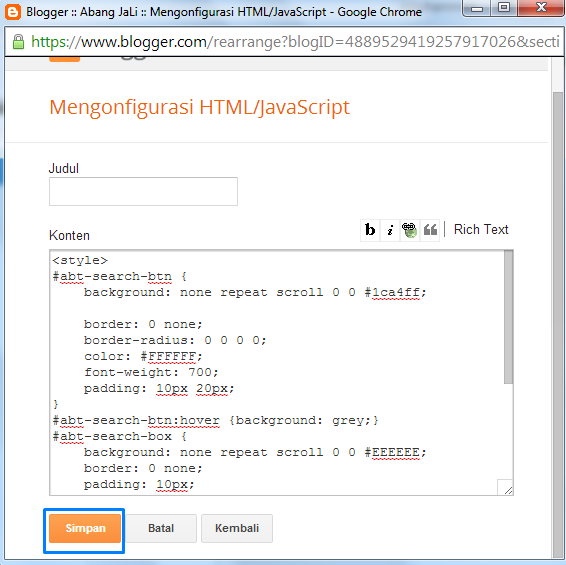Click the 'font-weight: 700;' line
Image resolution: width=566 pixels, height=565 pixels.
pos(151,372)
